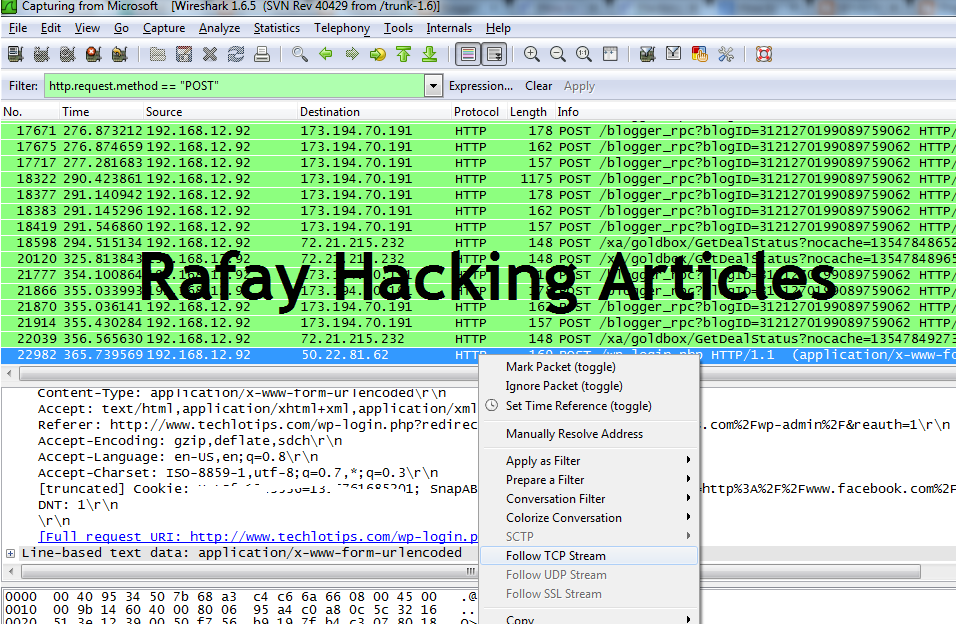Zoom in packet text icon
Screen dimensions: 956x624
[x=532, y=54]
